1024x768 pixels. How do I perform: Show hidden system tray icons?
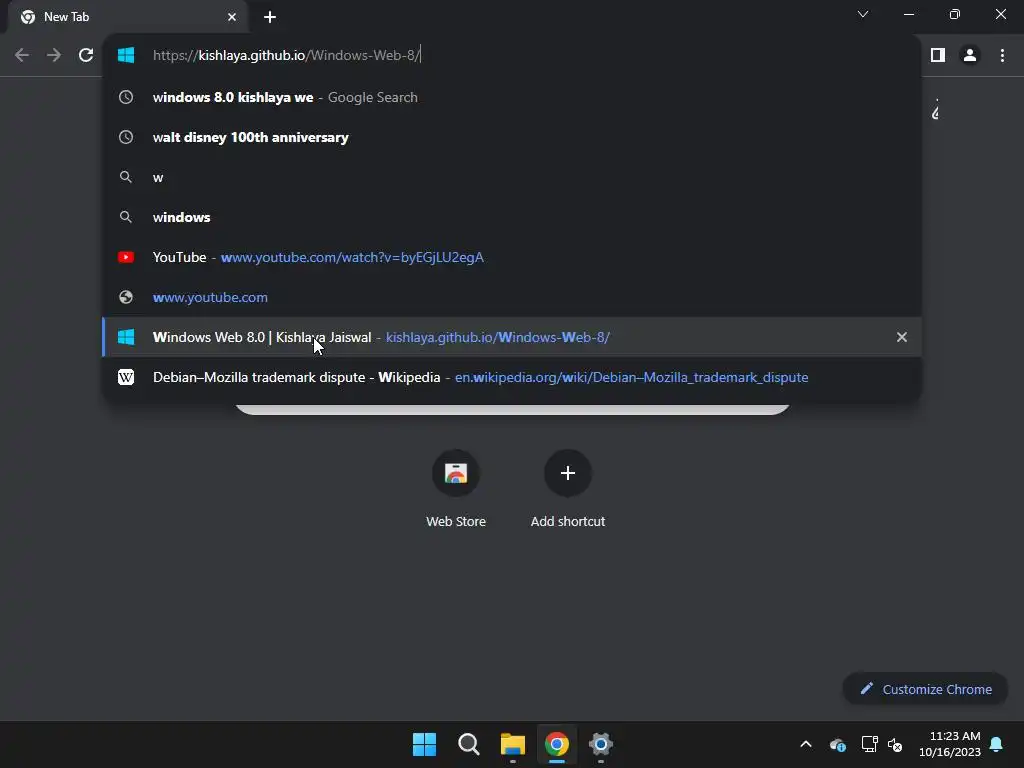pyautogui.click(x=806, y=744)
